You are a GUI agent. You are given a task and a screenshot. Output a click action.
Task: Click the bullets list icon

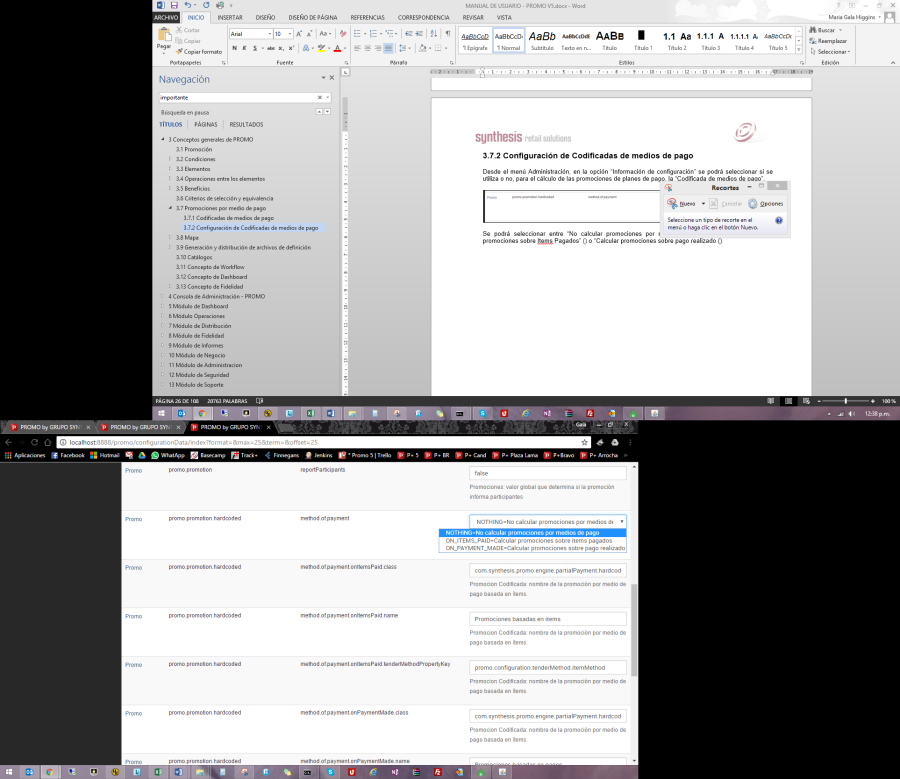coord(357,34)
